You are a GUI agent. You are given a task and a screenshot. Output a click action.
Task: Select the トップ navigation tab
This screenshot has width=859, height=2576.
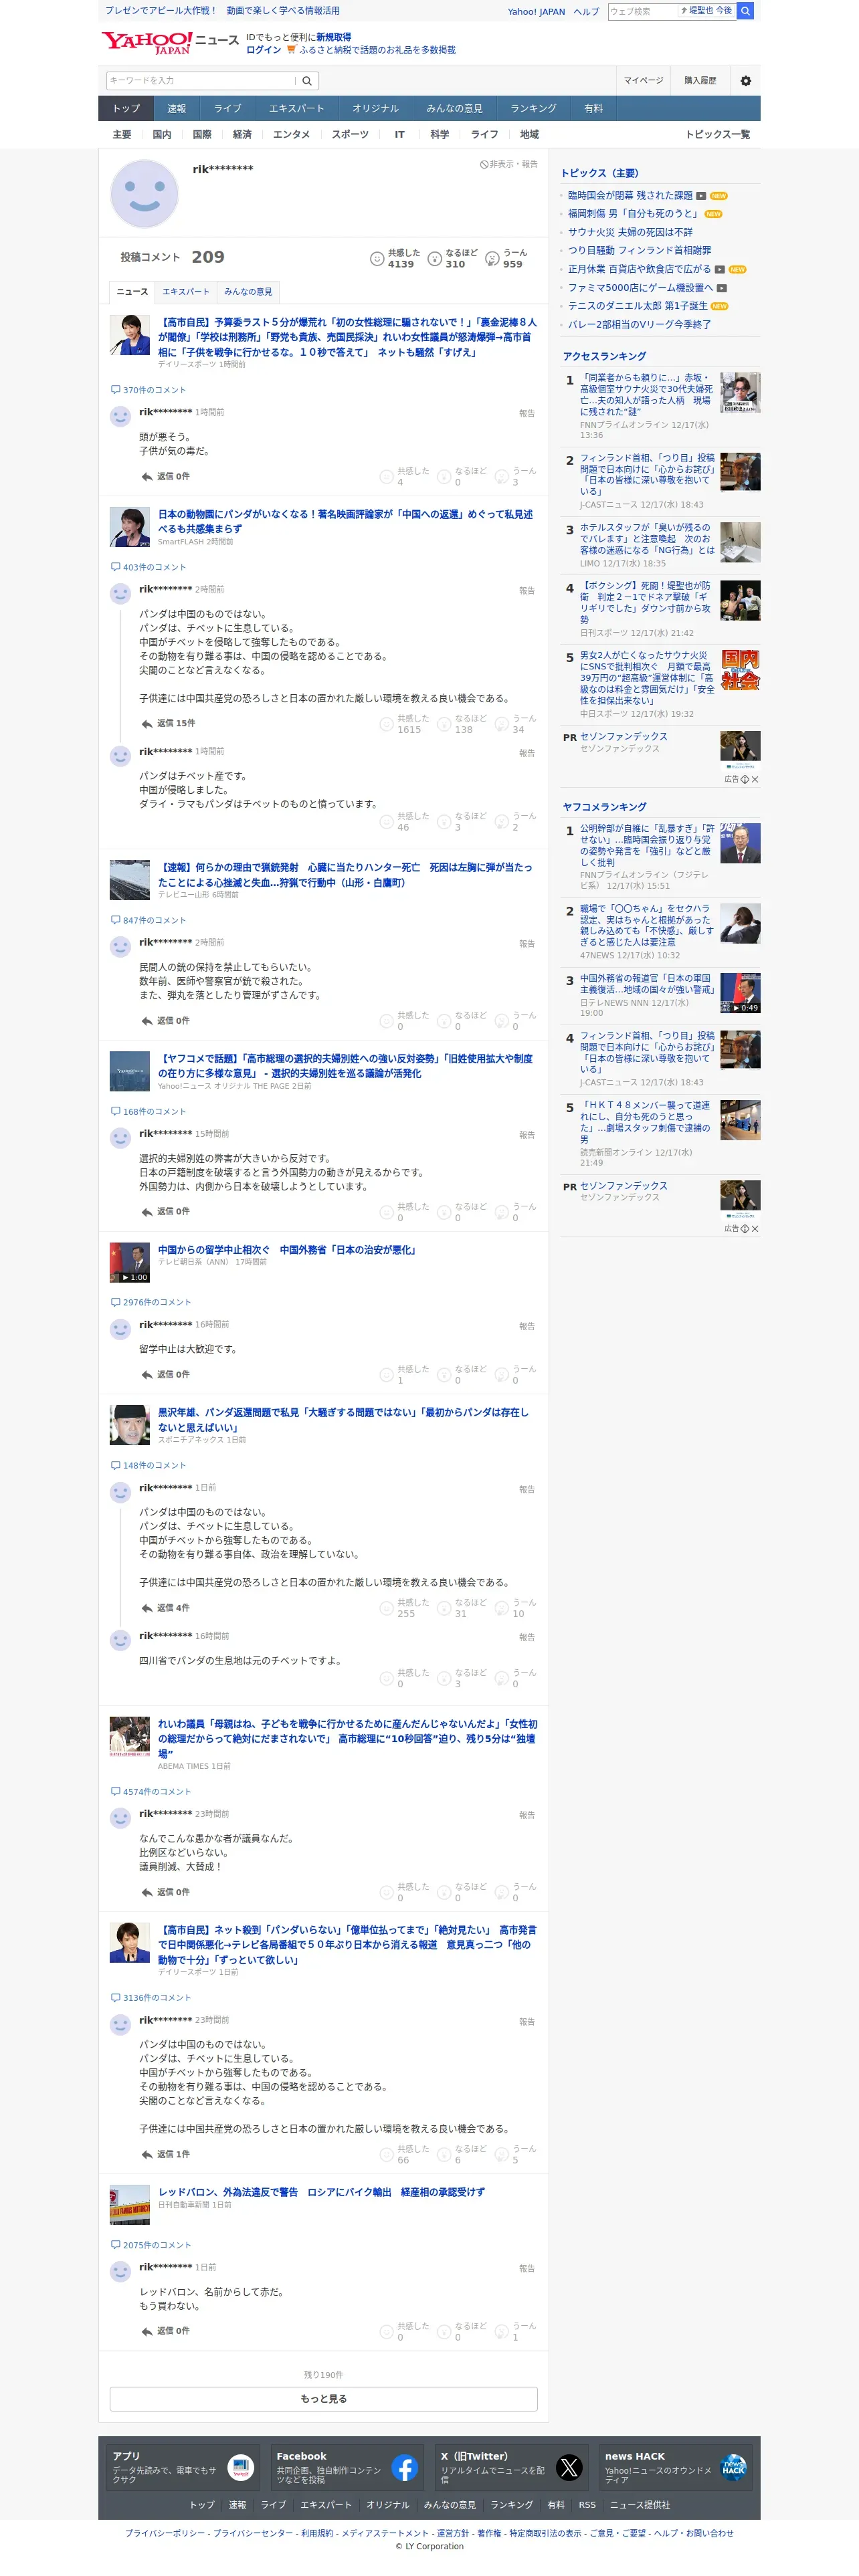pyautogui.click(x=126, y=108)
